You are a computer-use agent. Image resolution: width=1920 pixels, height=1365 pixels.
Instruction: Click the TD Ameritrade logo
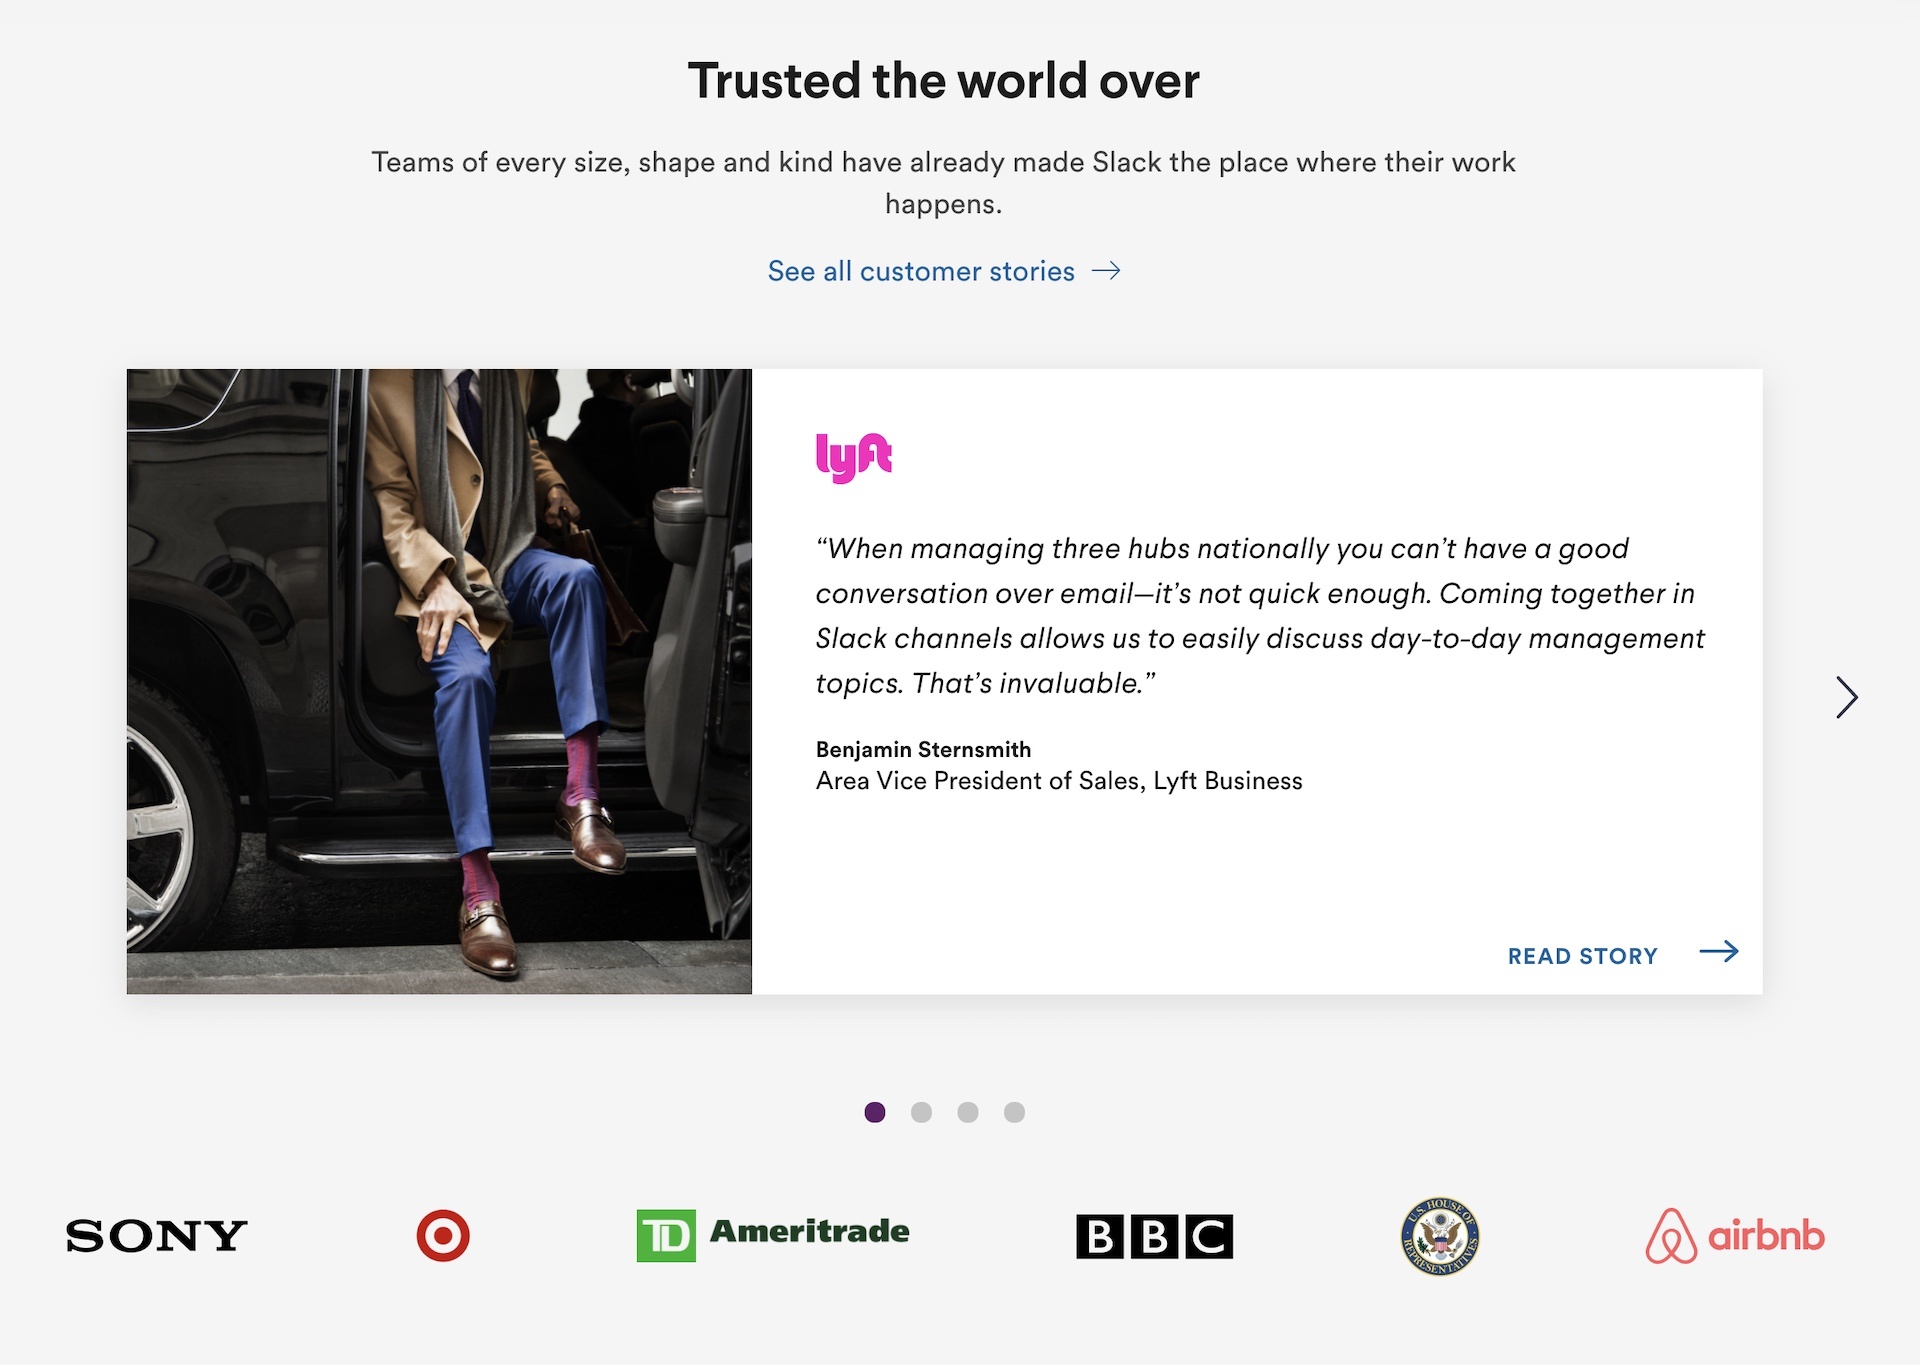[773, 1235]
